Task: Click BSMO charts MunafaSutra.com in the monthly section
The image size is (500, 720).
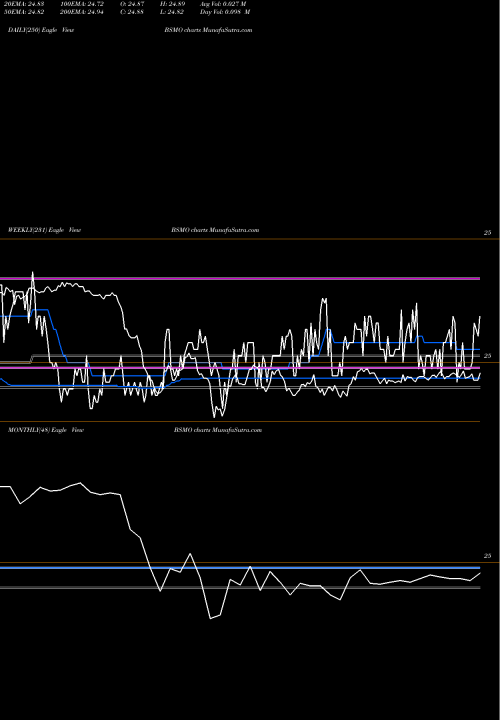Action: (x=218, y=430)
